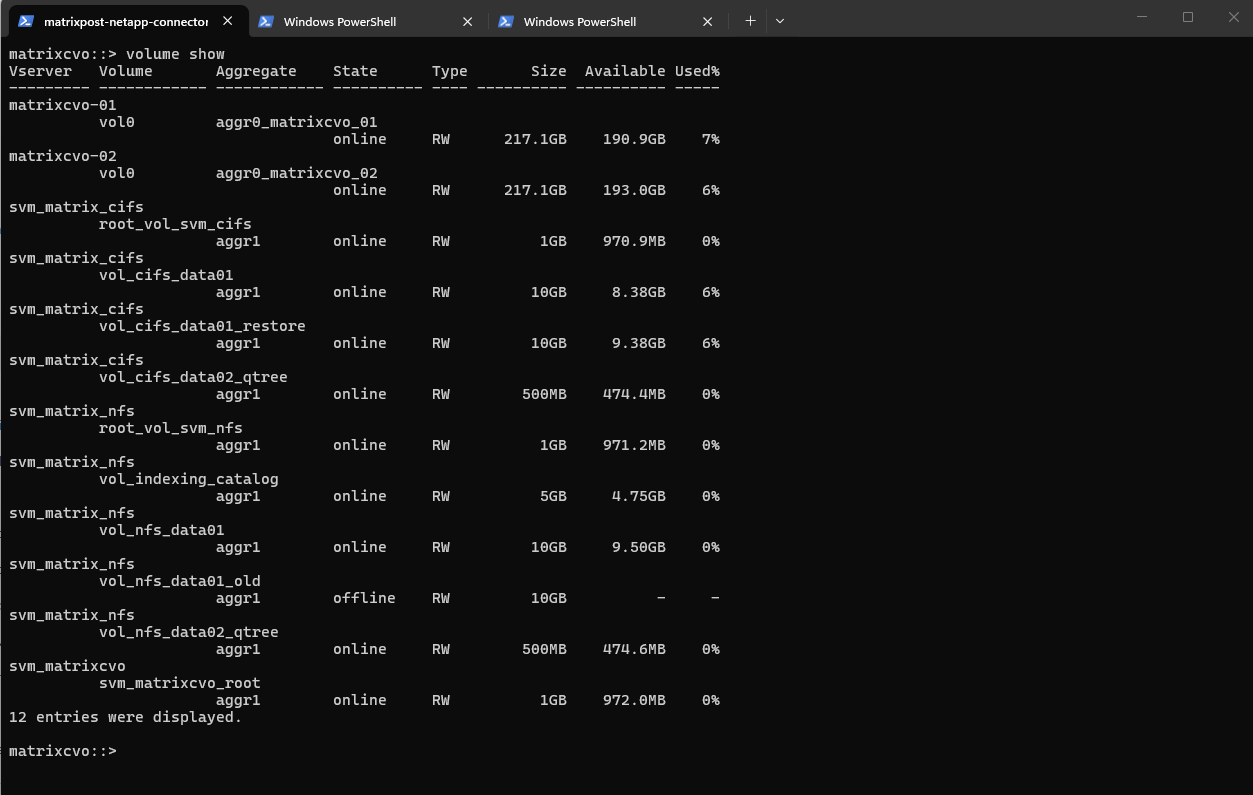Minimize the terminal window
Image resolution: width=1253 pixels, height=795 pixels.
pyautogui.click(x=1143, y=17)
